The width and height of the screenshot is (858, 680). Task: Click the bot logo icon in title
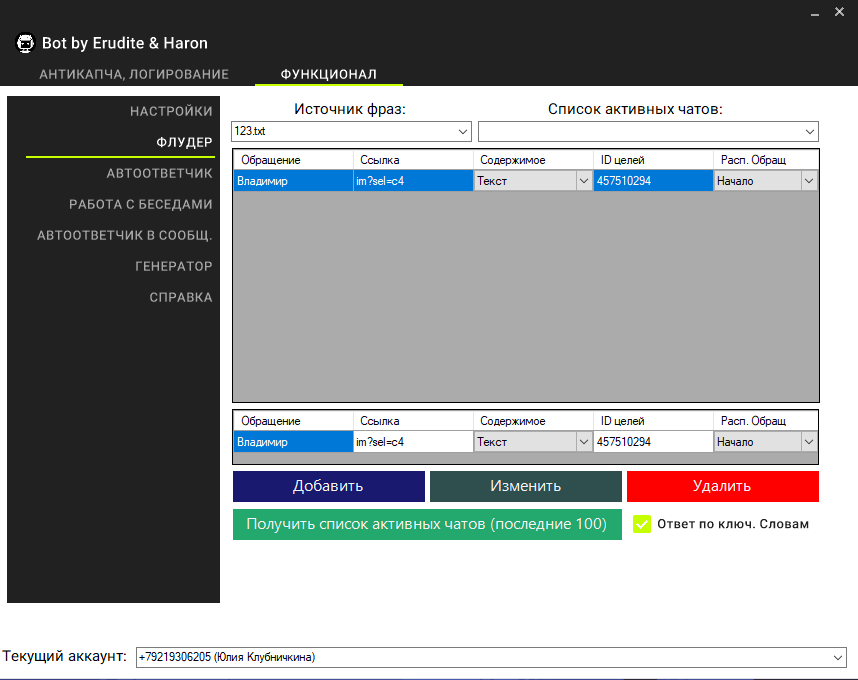tap(25, 43)
